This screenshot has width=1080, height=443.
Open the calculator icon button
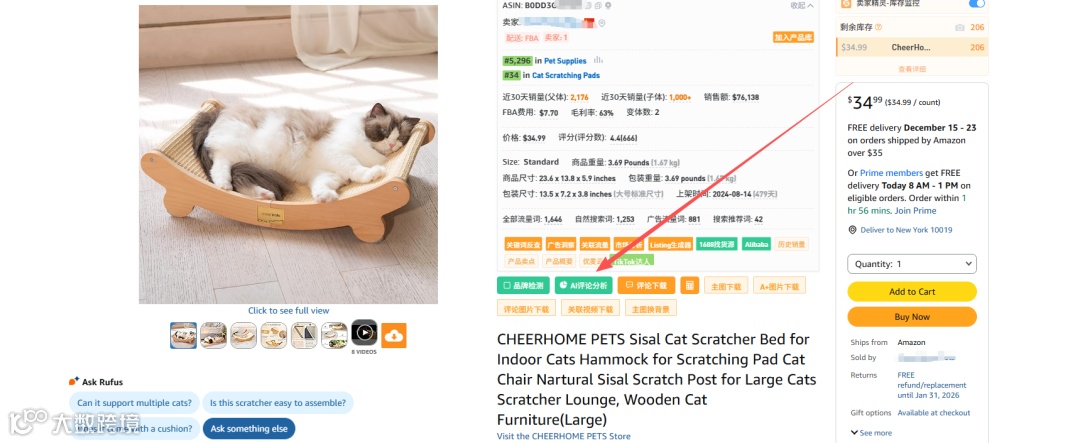pyautogui.click(x=689, y=285)
